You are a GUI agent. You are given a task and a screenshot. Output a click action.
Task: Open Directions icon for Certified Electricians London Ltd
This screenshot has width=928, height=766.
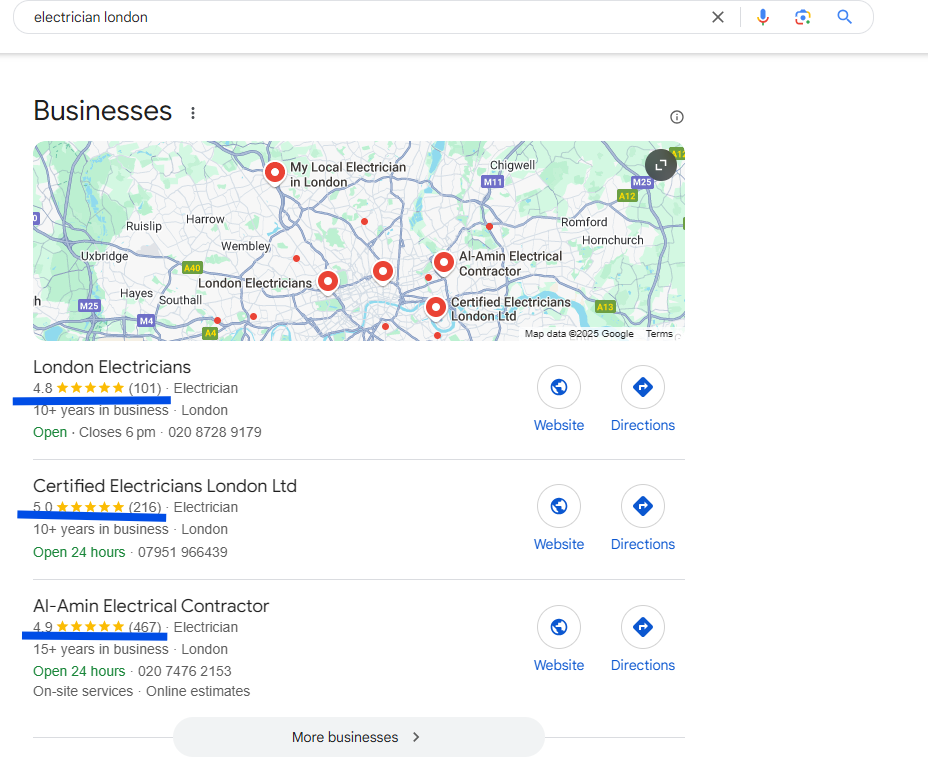click(x=643, y=506)
